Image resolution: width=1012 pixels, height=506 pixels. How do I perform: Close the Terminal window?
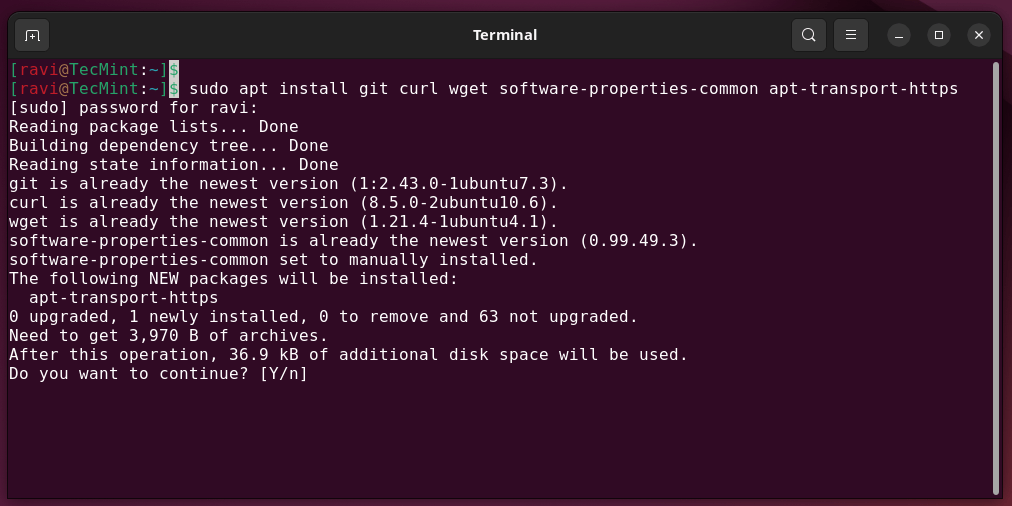979,36
